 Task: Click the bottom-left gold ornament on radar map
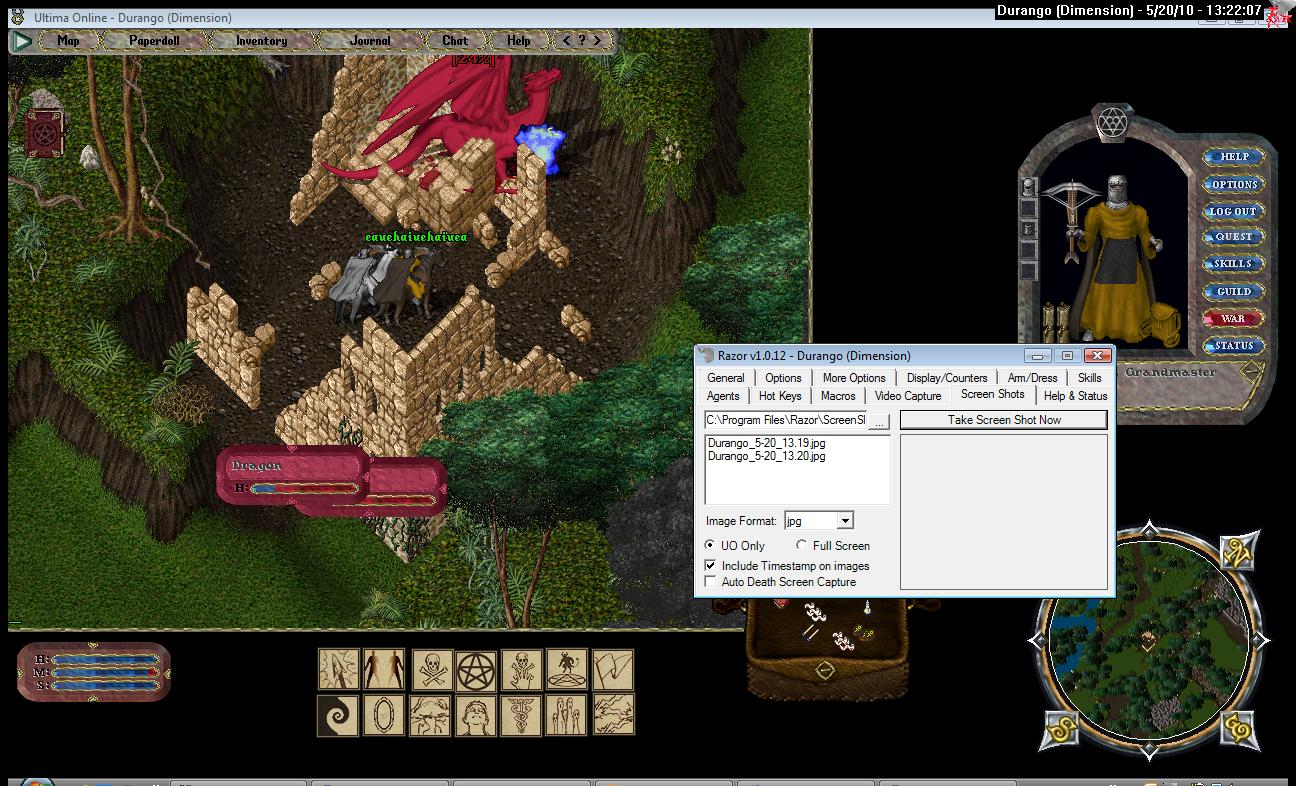[1062, 730]
